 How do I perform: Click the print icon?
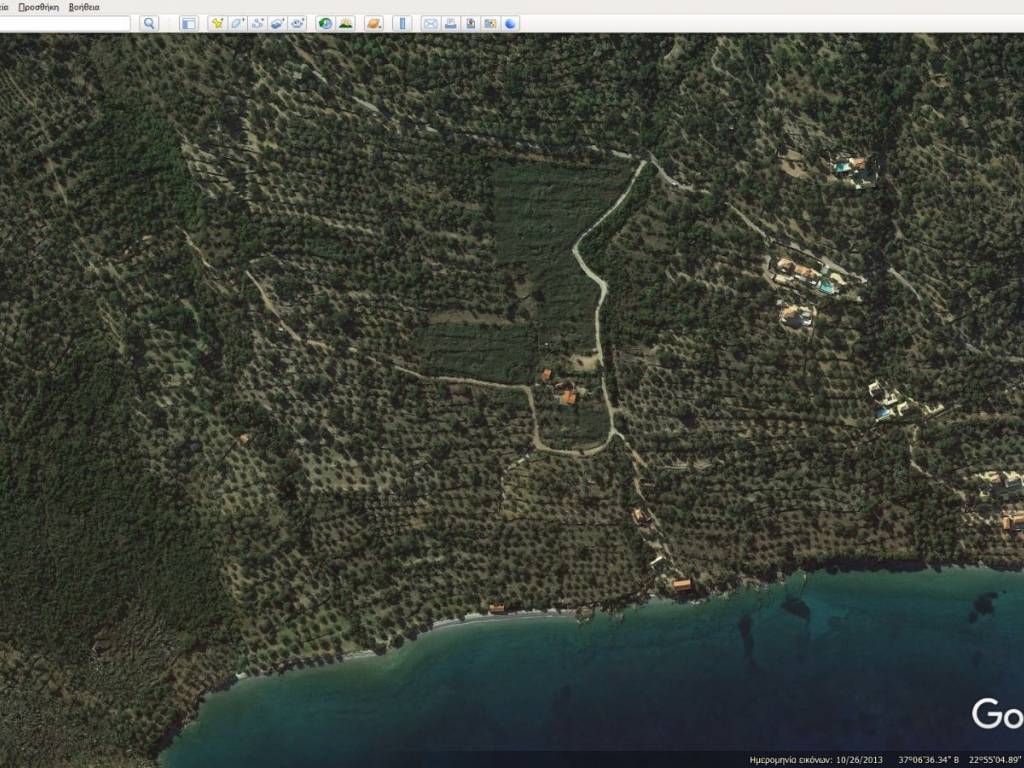(x=450, y=23)
